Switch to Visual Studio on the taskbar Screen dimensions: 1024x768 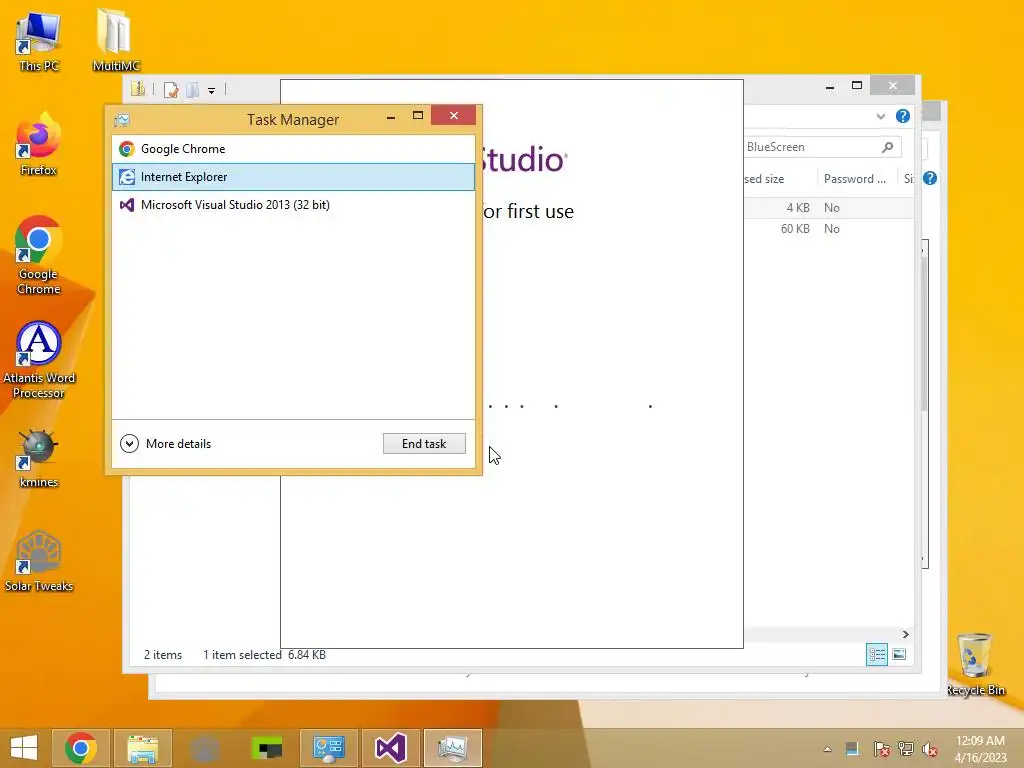pos(391,748)
